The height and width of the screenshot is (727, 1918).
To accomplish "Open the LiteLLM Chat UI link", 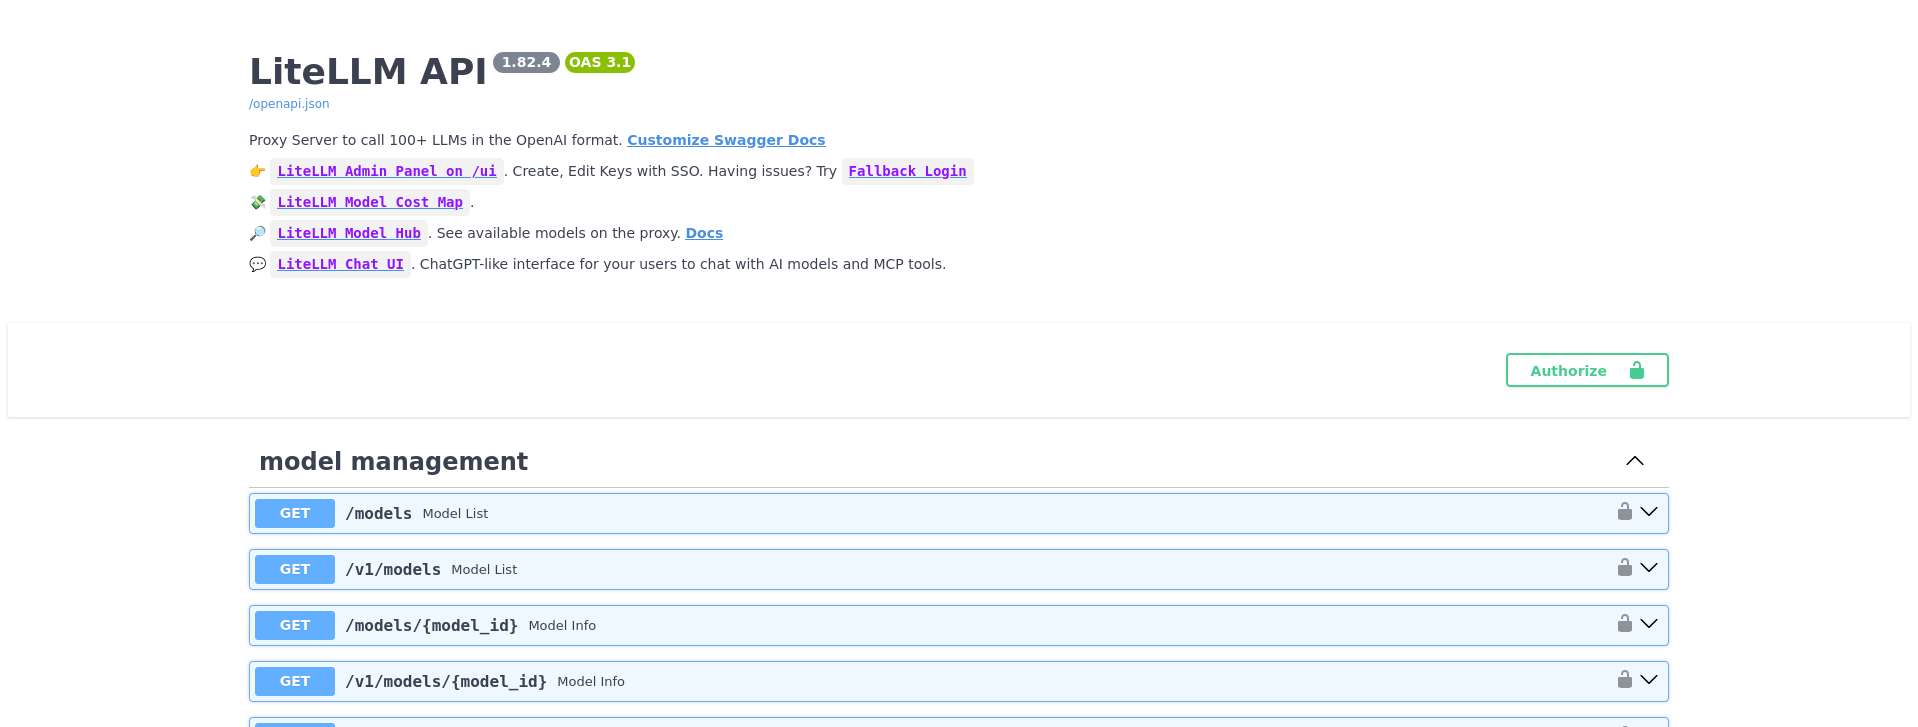I will (x=340, y=264).
